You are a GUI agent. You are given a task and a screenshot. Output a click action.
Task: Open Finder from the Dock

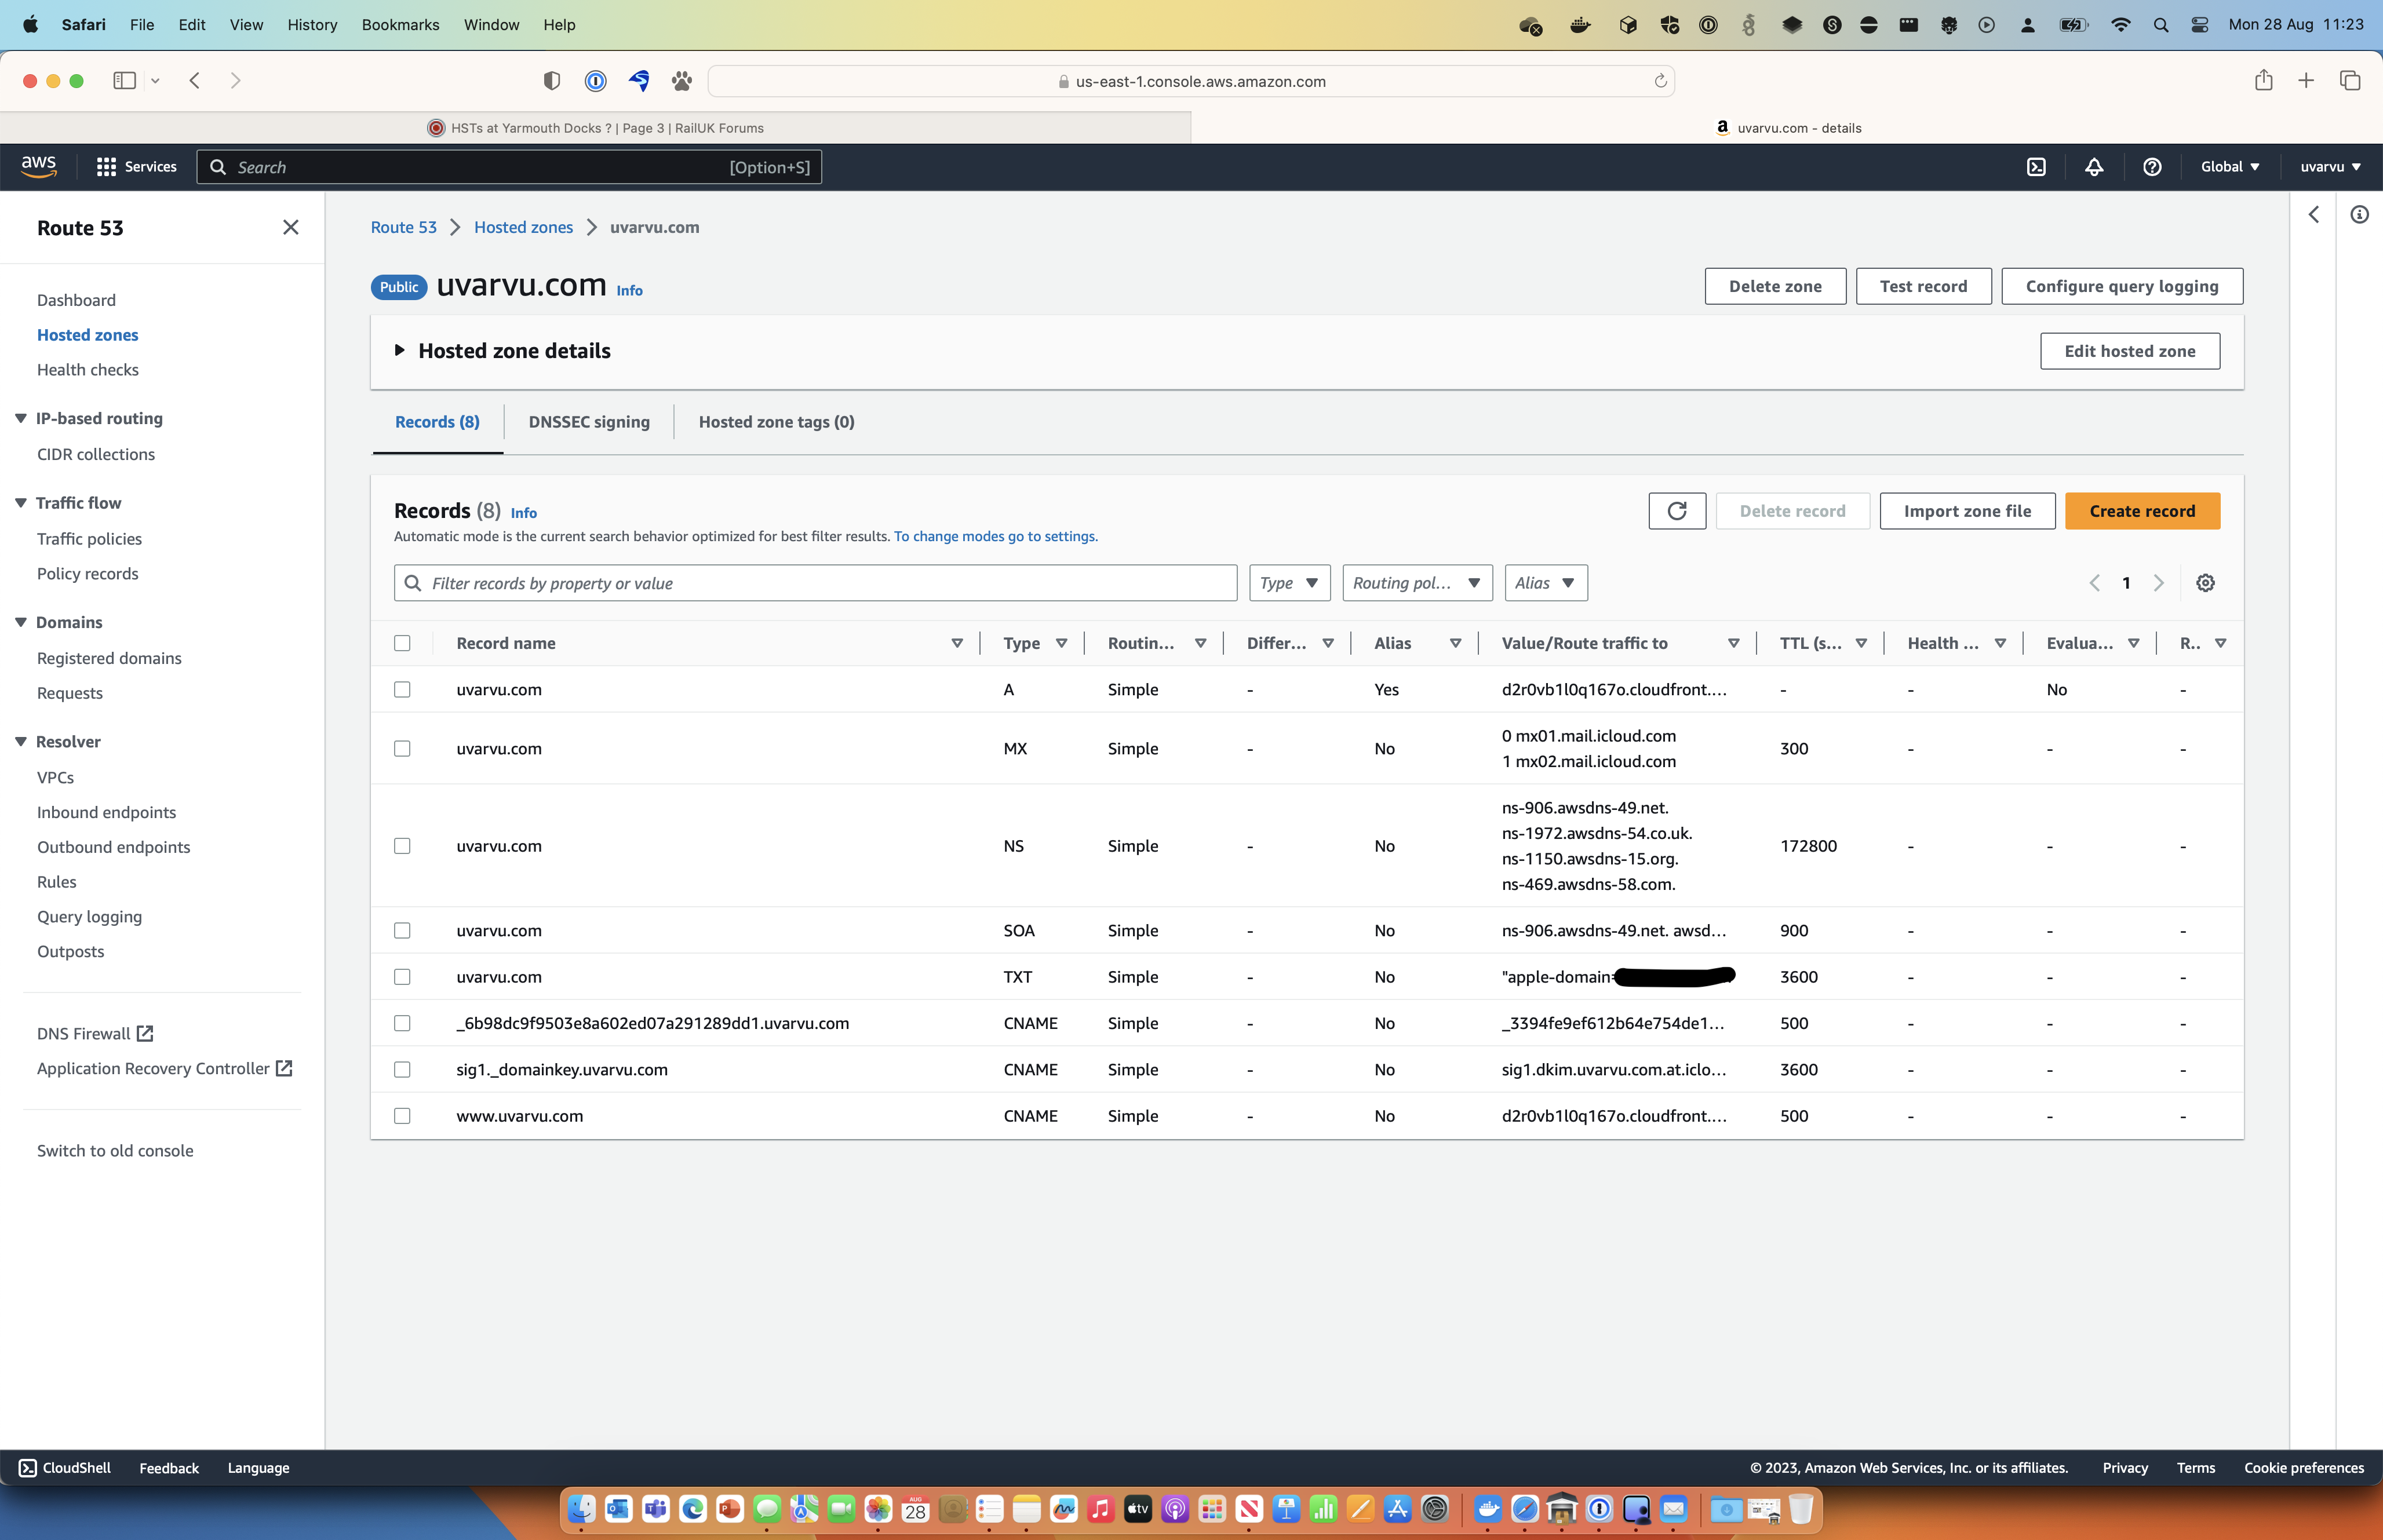581,1509
